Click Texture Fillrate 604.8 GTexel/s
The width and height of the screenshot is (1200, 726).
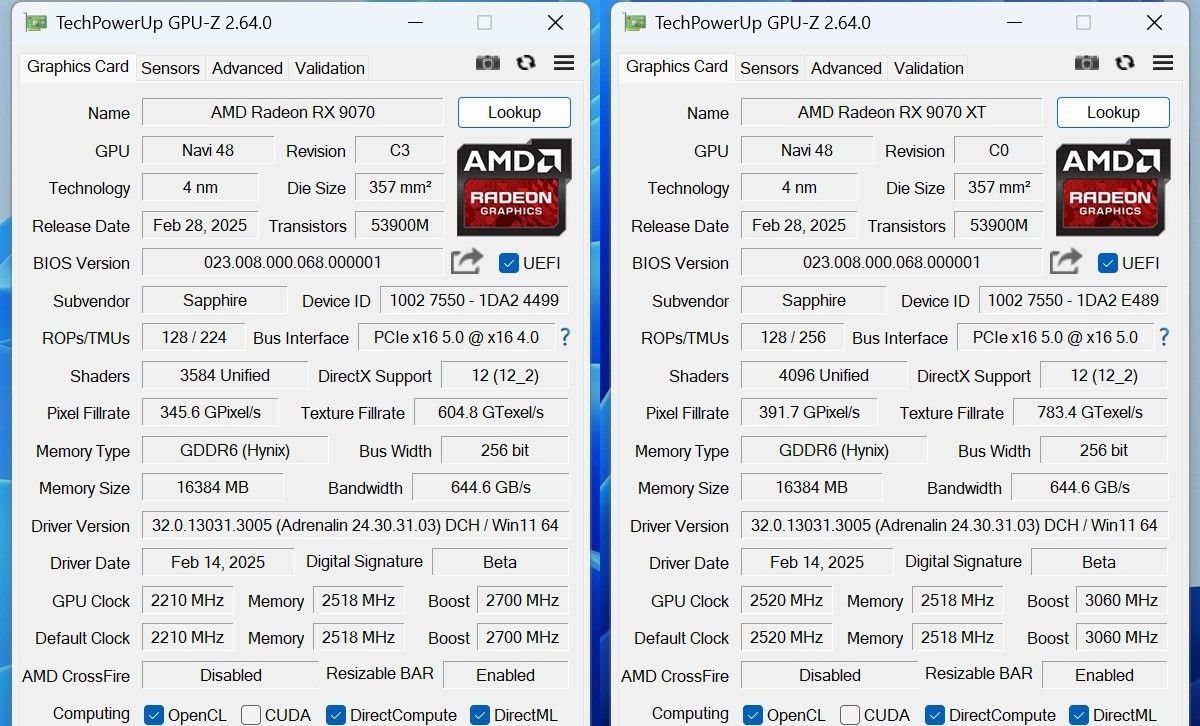(x=491, y=412)
